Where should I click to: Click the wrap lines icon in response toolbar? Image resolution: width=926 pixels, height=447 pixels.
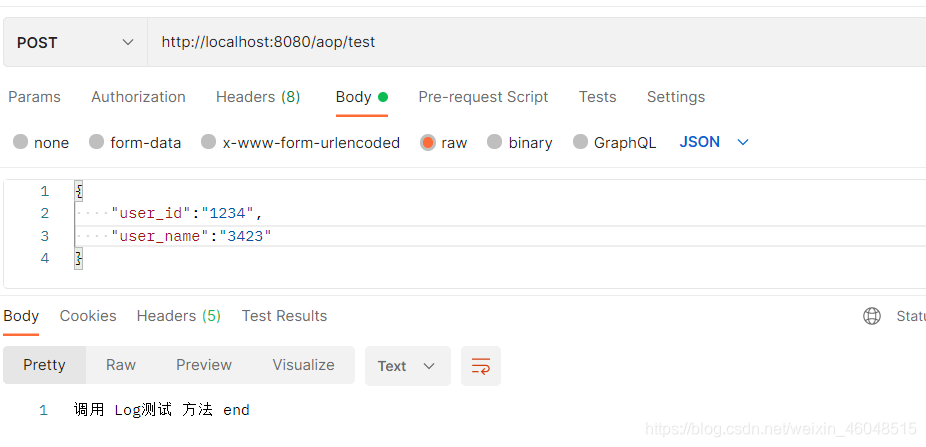481,366
